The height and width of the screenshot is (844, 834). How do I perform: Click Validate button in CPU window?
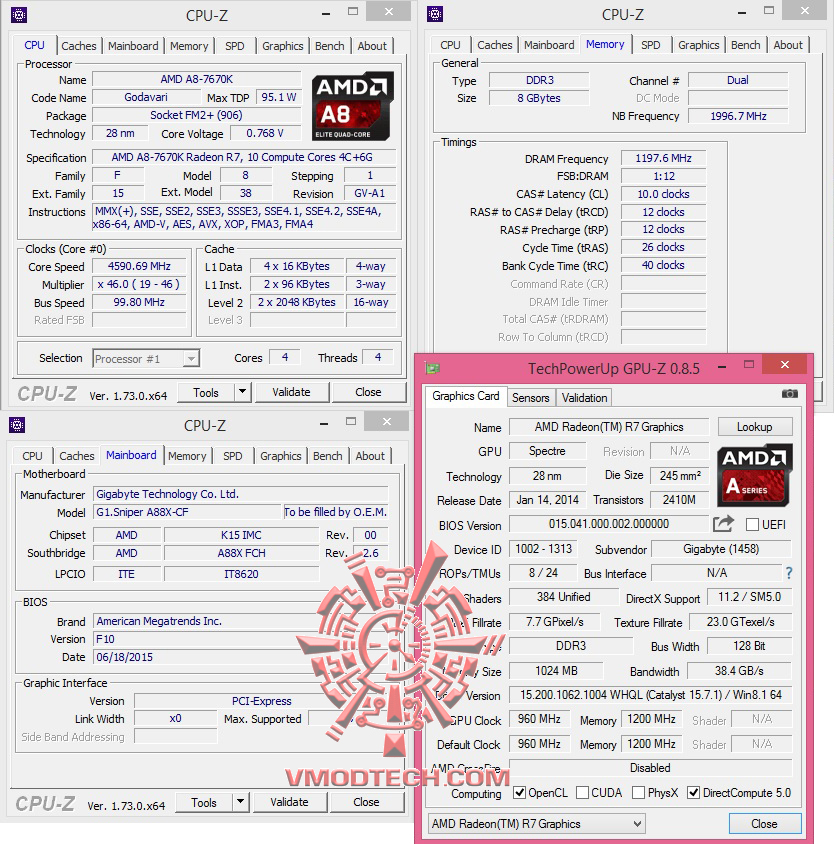tap(291, 392)
